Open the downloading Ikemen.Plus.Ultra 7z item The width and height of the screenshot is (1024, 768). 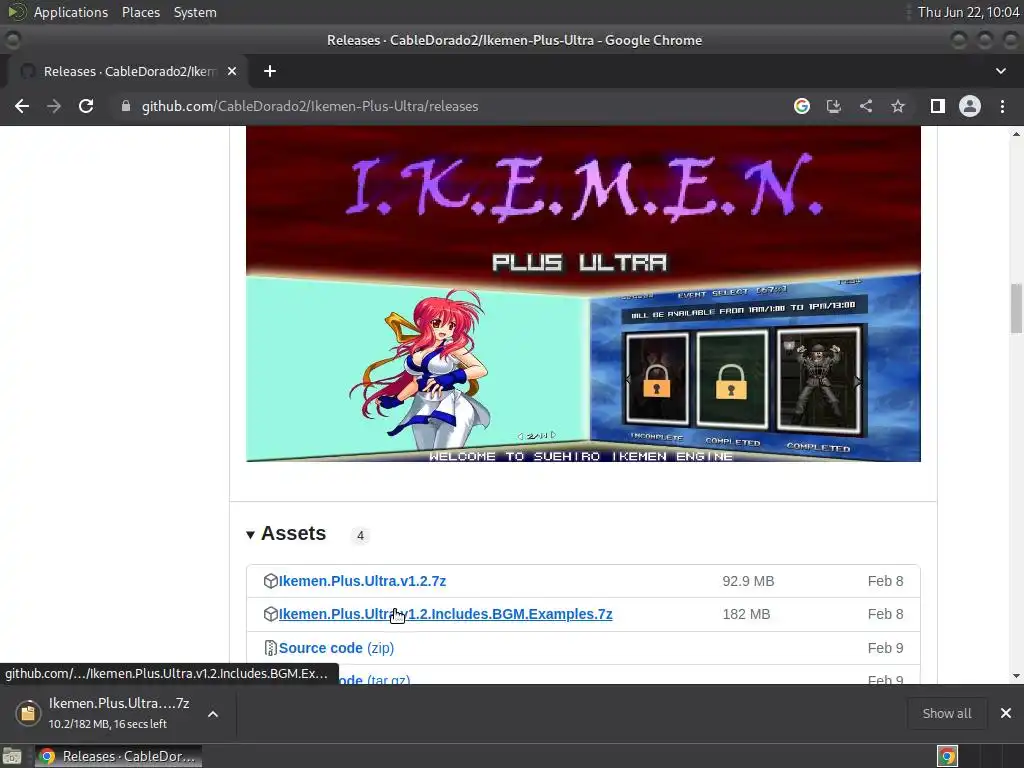tap(119, 713)
